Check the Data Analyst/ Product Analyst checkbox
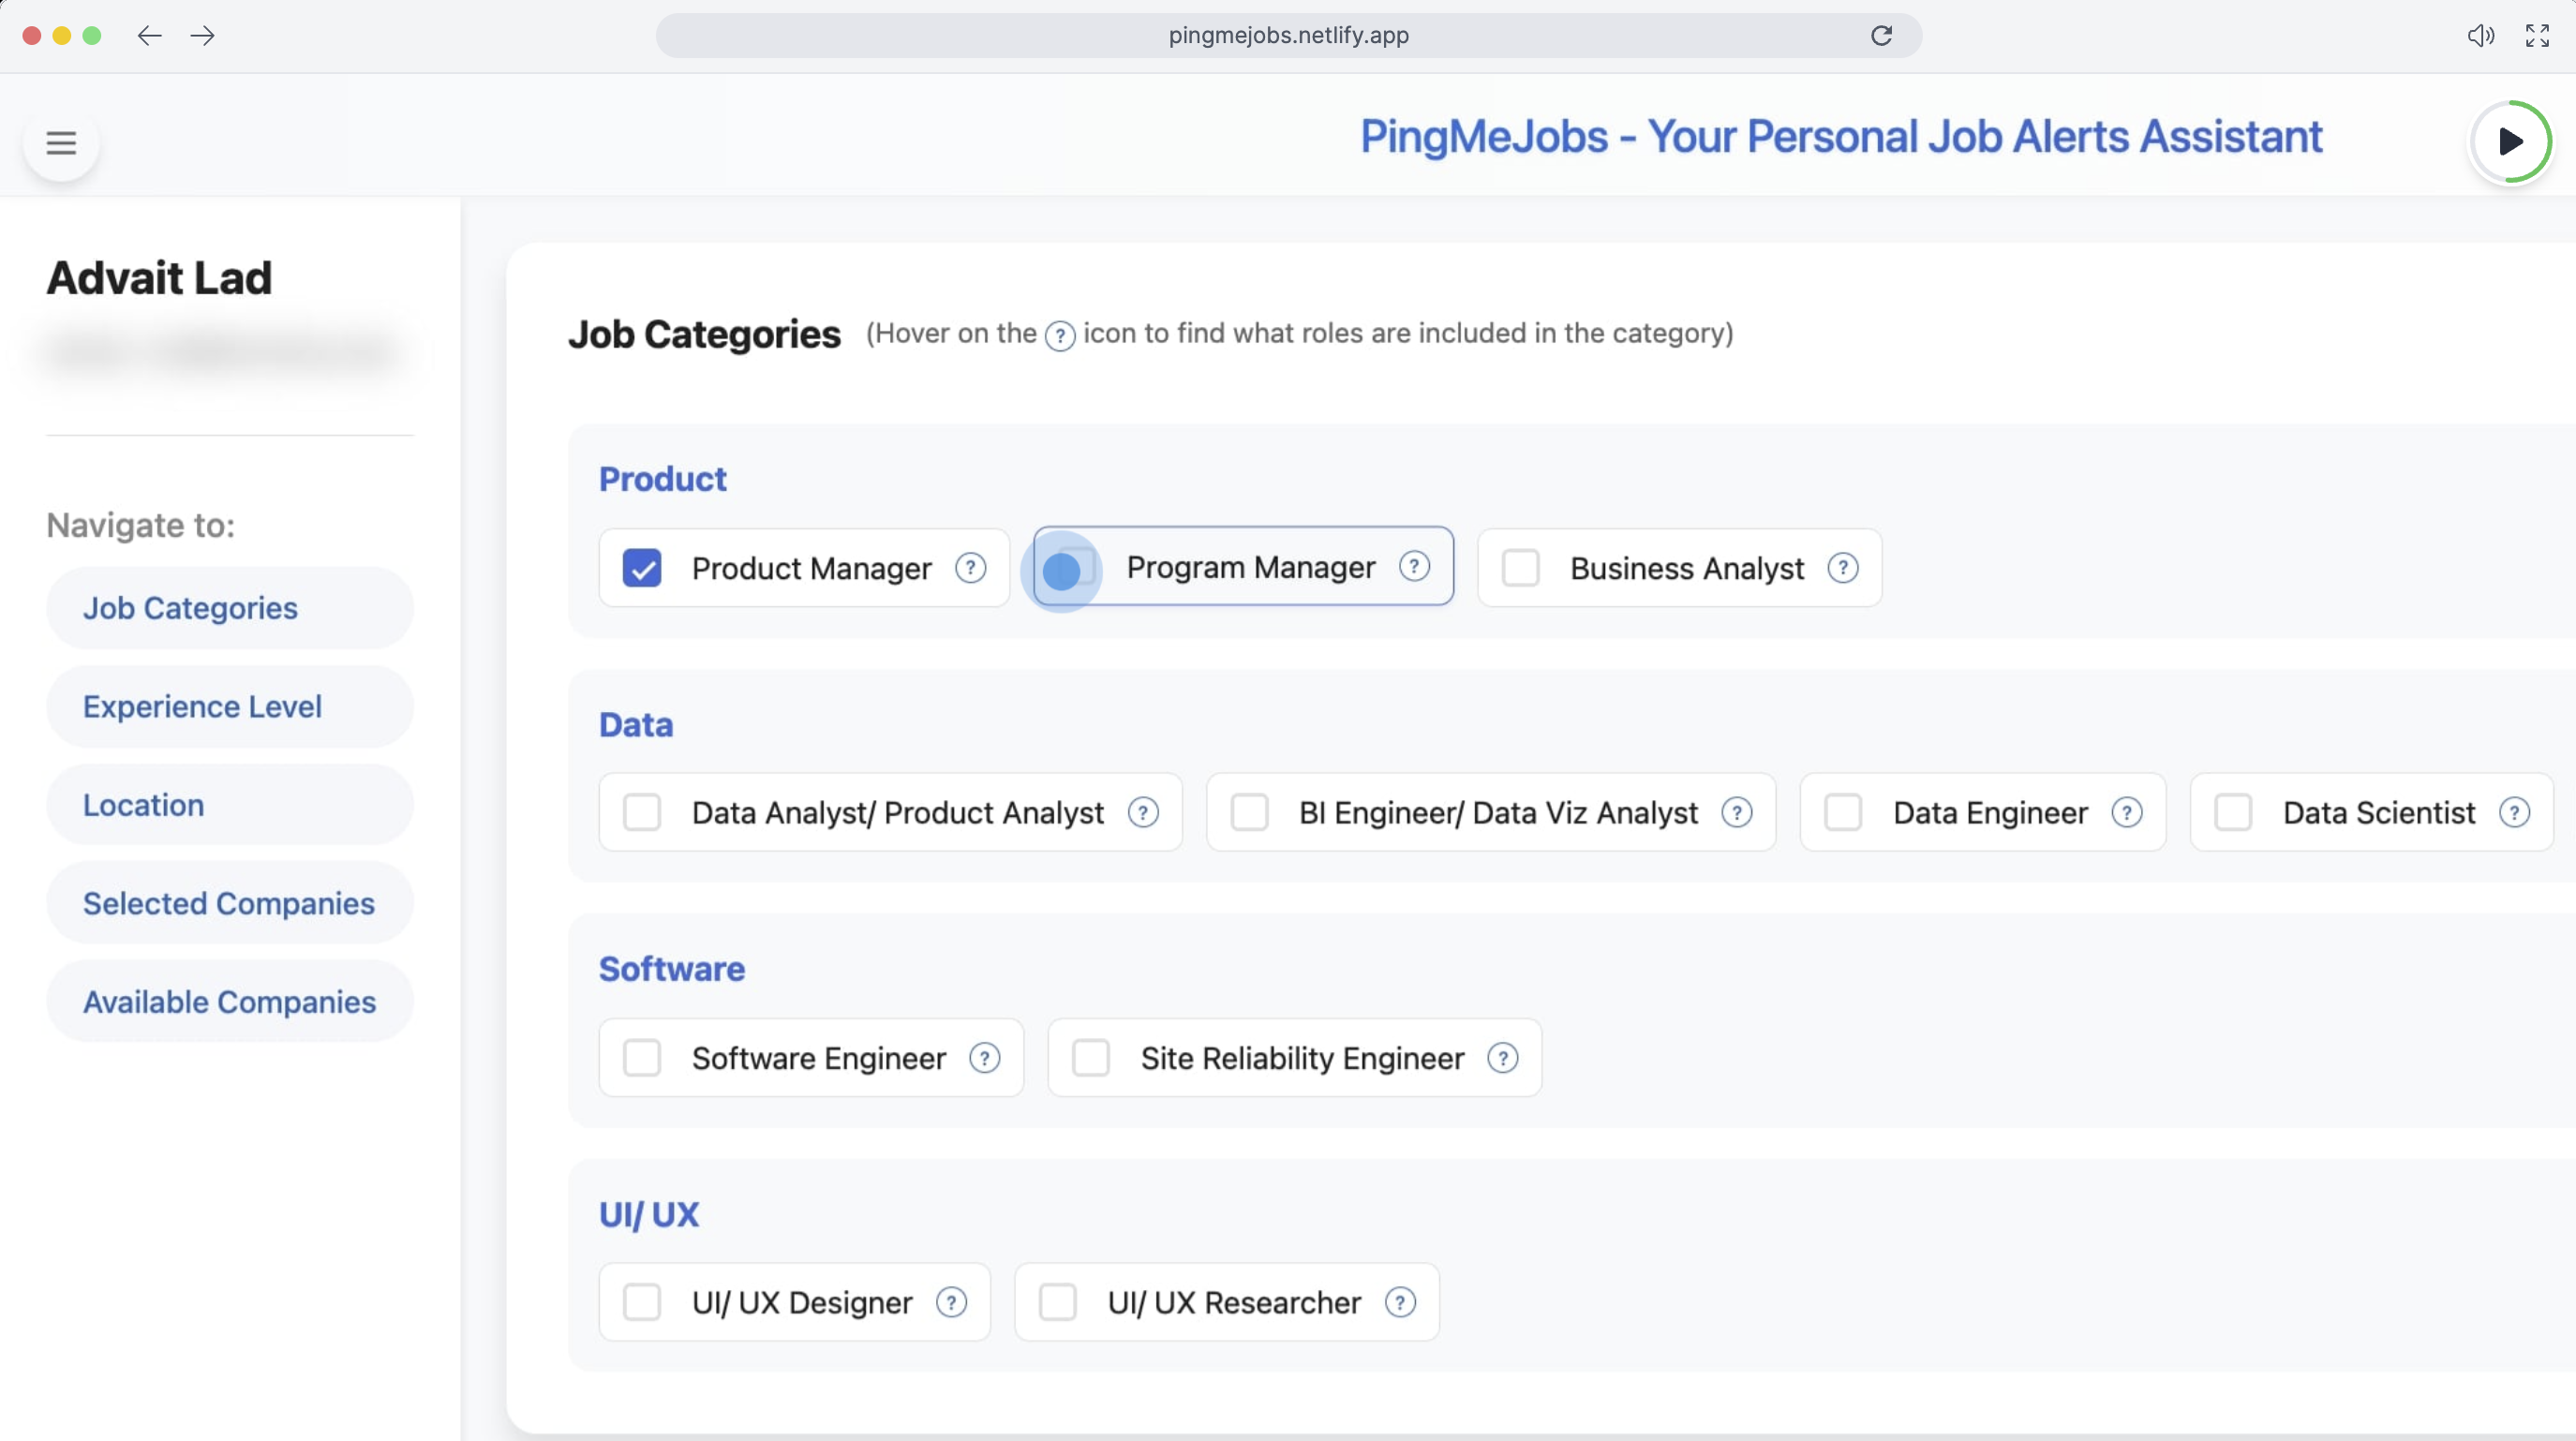This screenshot has height=1441, width=2576. click(642, 813)
